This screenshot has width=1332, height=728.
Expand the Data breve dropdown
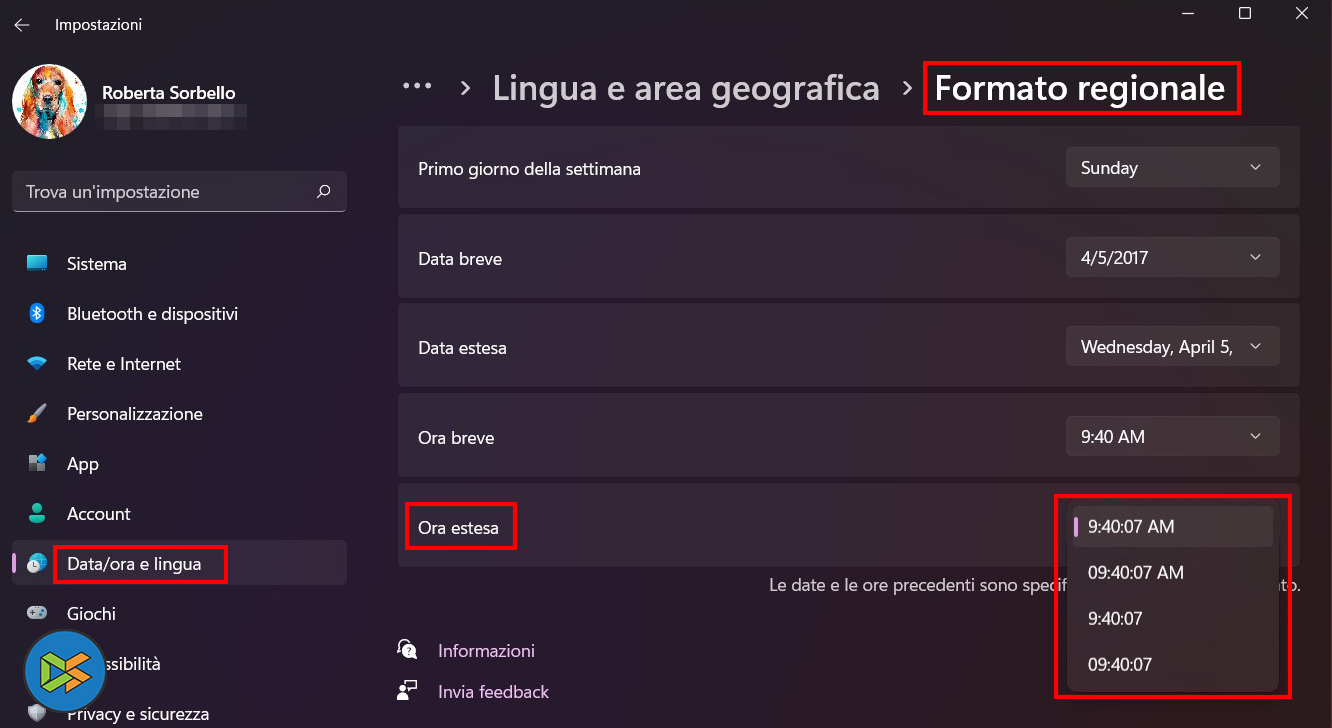(x=1172, y=258)
